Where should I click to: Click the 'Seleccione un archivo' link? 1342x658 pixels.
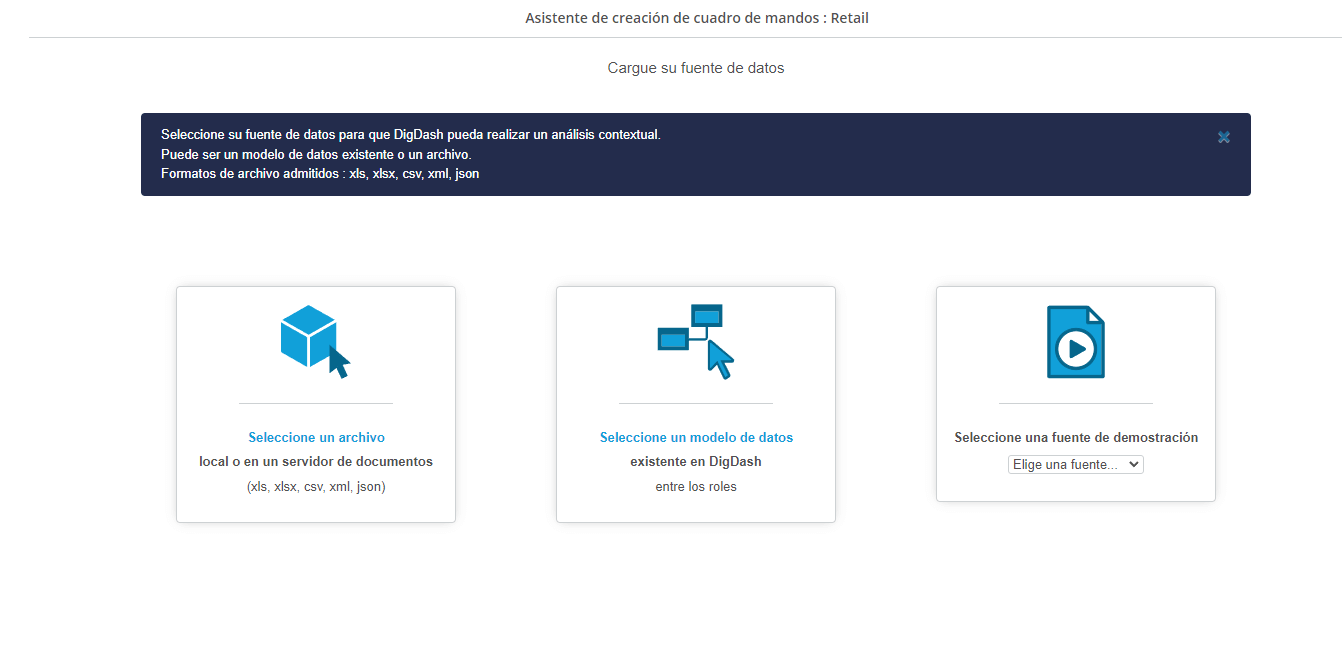click(316, 437)
